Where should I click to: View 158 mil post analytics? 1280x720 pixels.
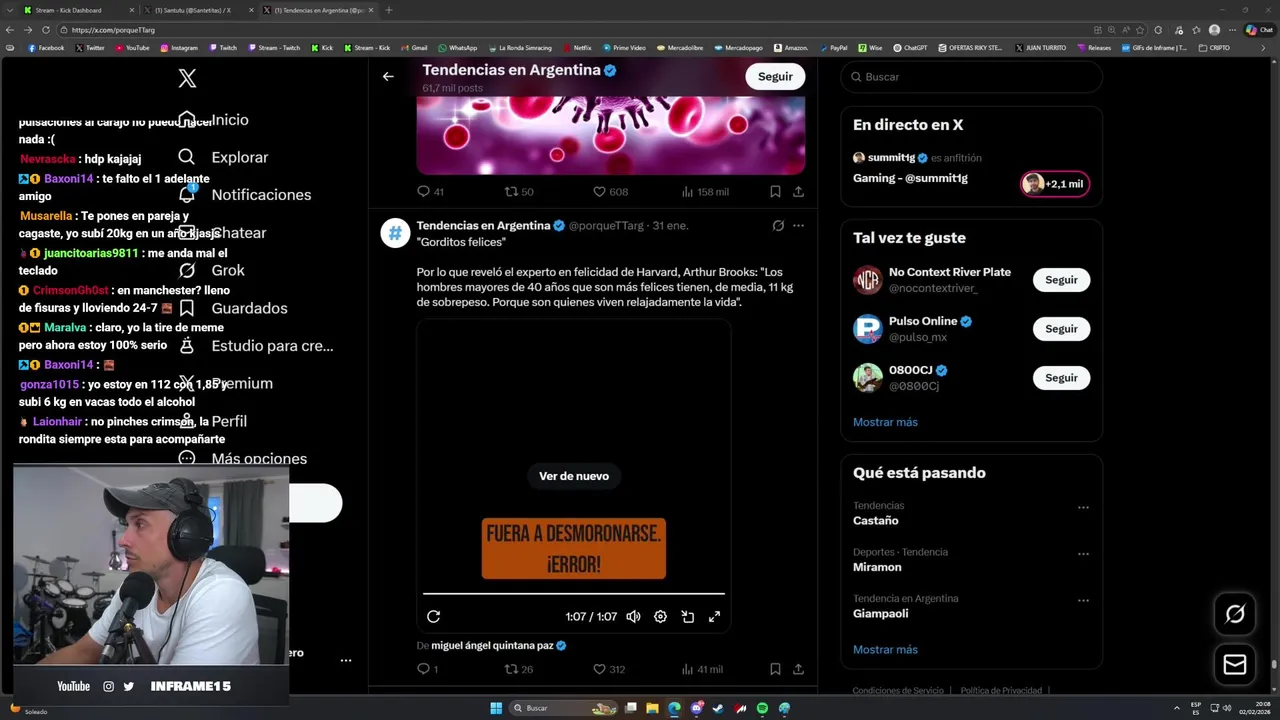[x=705, y=191]
